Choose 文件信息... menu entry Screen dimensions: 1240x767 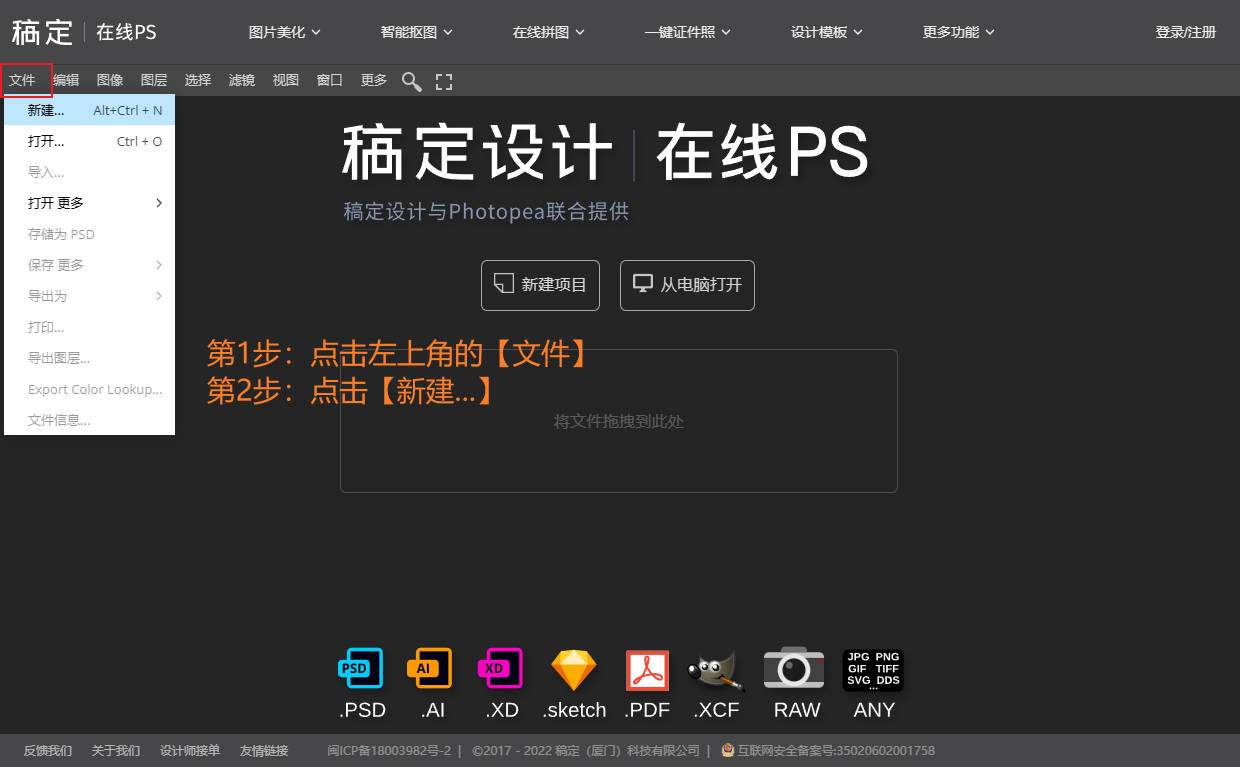pyautogui.click(x=90, y=420)
